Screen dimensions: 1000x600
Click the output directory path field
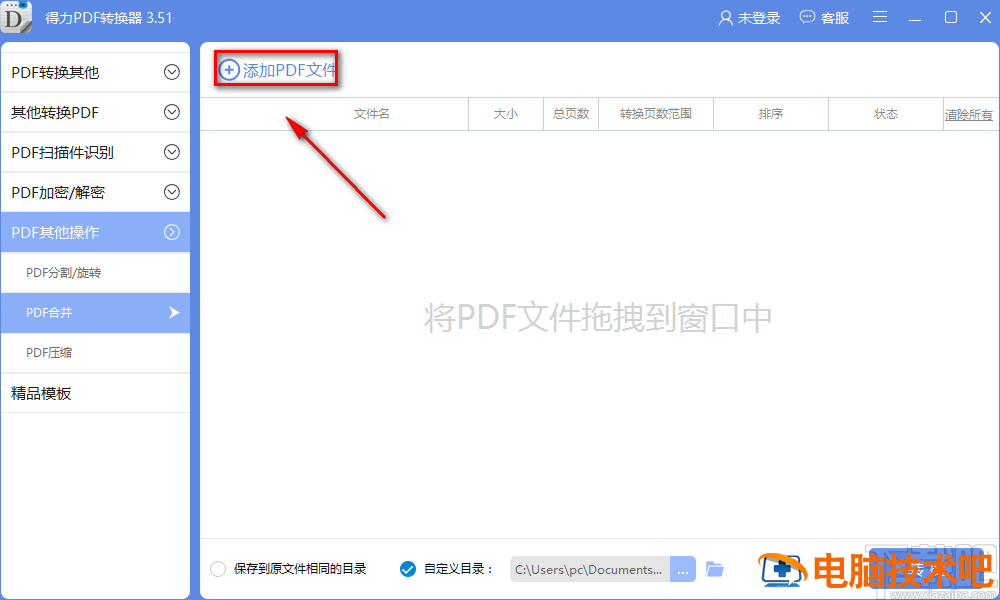click(589, 569)
